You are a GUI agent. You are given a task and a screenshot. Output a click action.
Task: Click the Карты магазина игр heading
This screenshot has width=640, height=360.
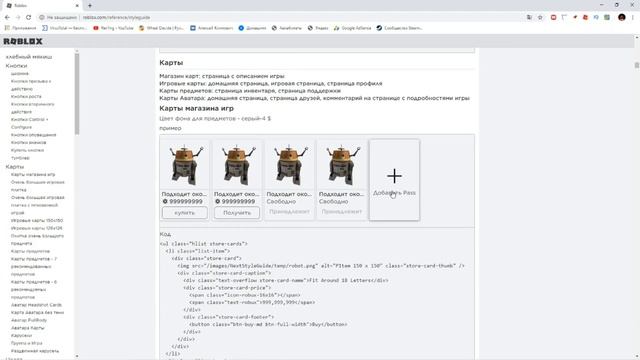(196, 109)
